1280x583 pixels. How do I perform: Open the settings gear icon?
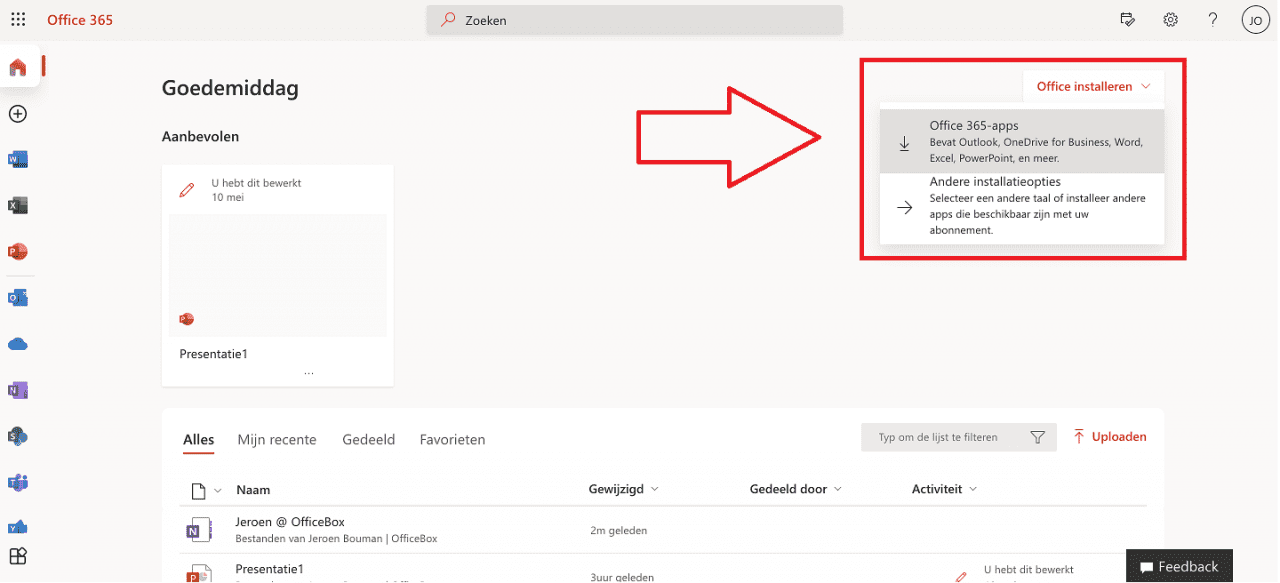1170,20
